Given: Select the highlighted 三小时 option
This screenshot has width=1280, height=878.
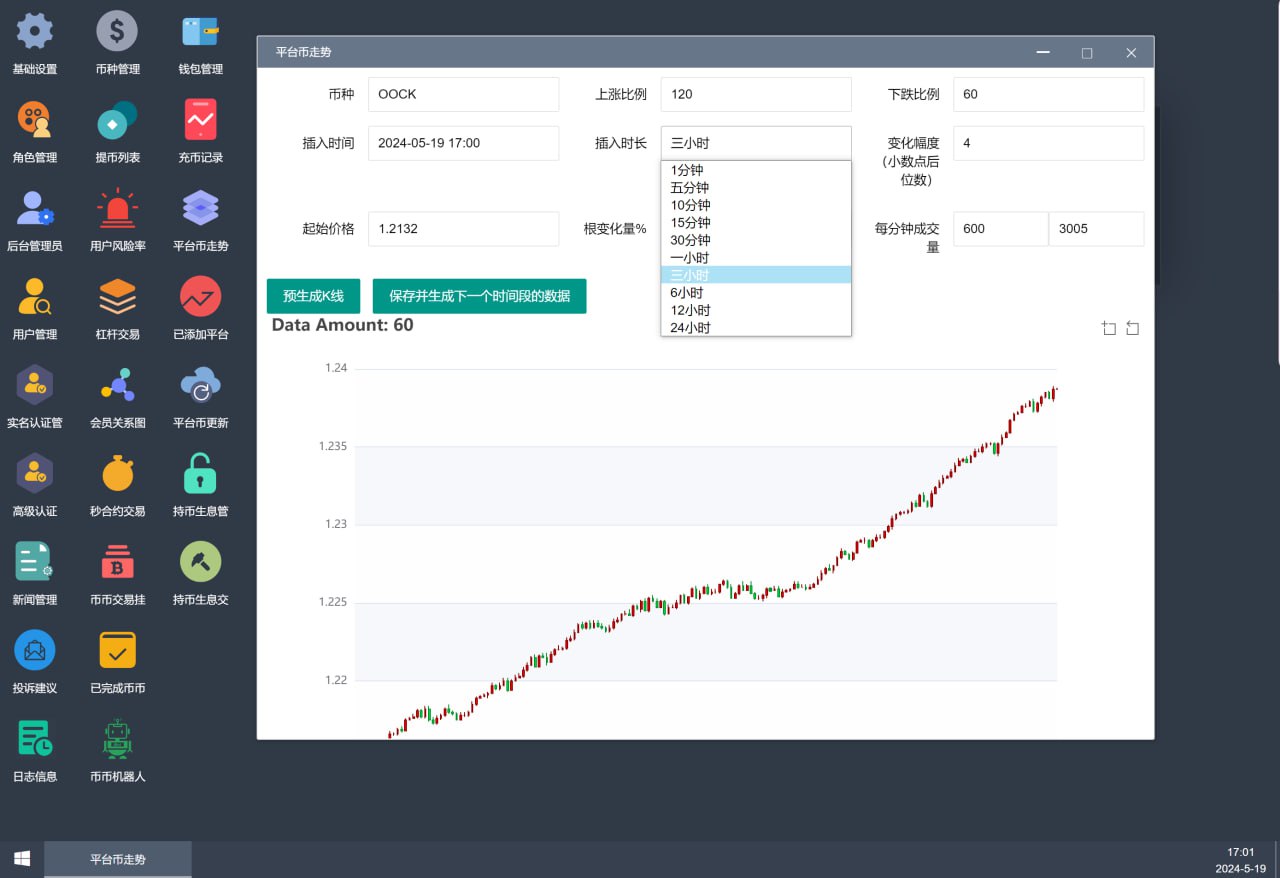Looking at the screenshot, I should click(x=756, y=275).
